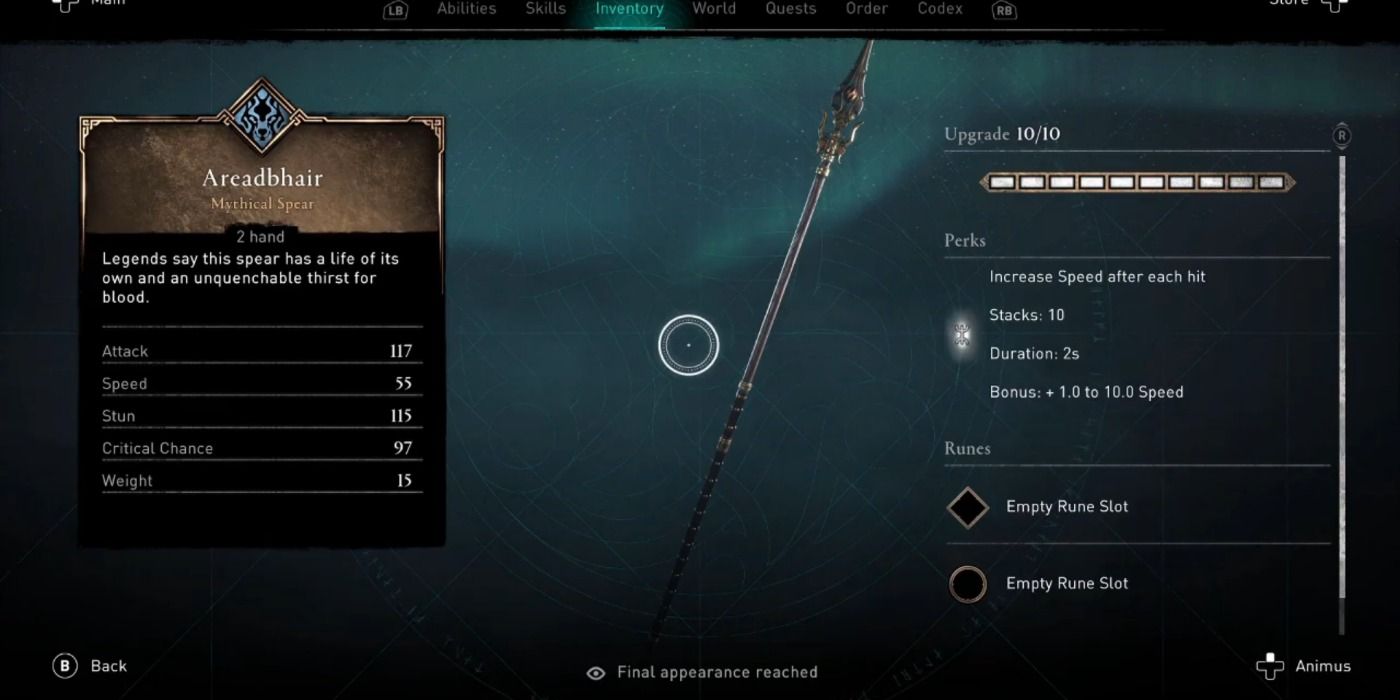Image resolution: width=1400 pixels, height=700 pixels.
Task: Click the RB bumper icon
Action: tap(1003, 11)
